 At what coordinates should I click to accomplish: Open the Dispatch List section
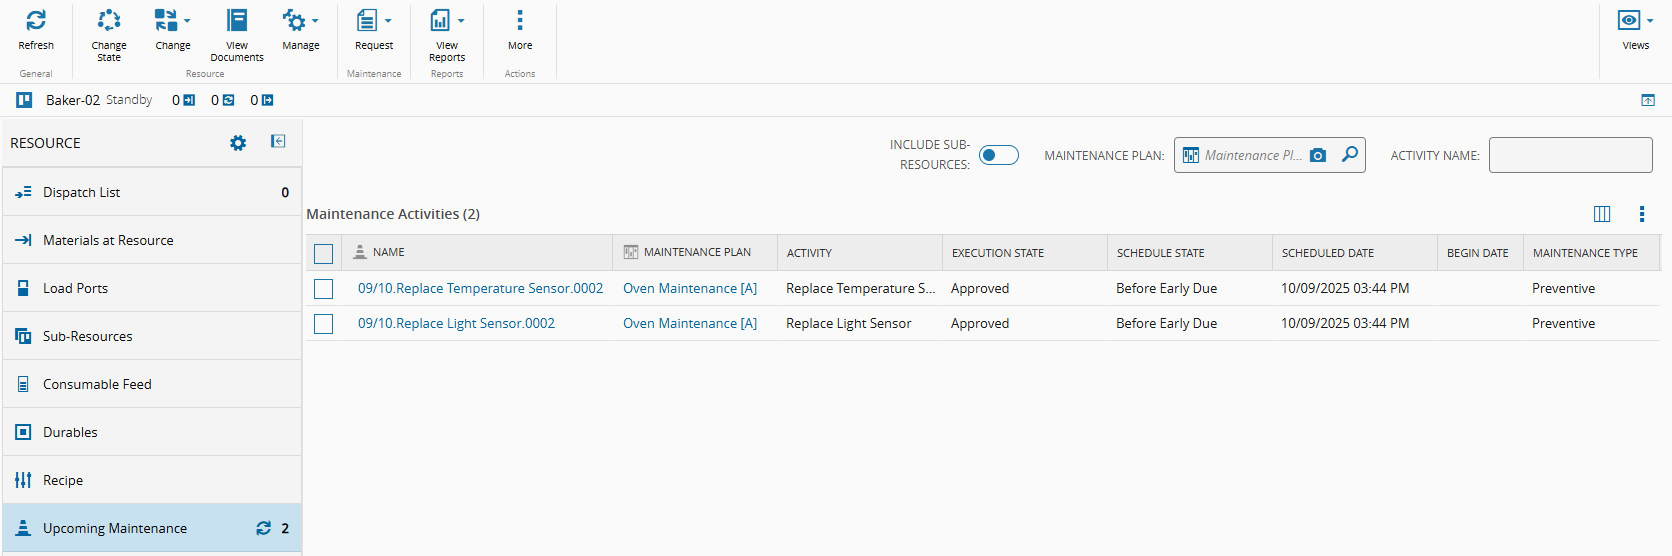tap(152, 192)
